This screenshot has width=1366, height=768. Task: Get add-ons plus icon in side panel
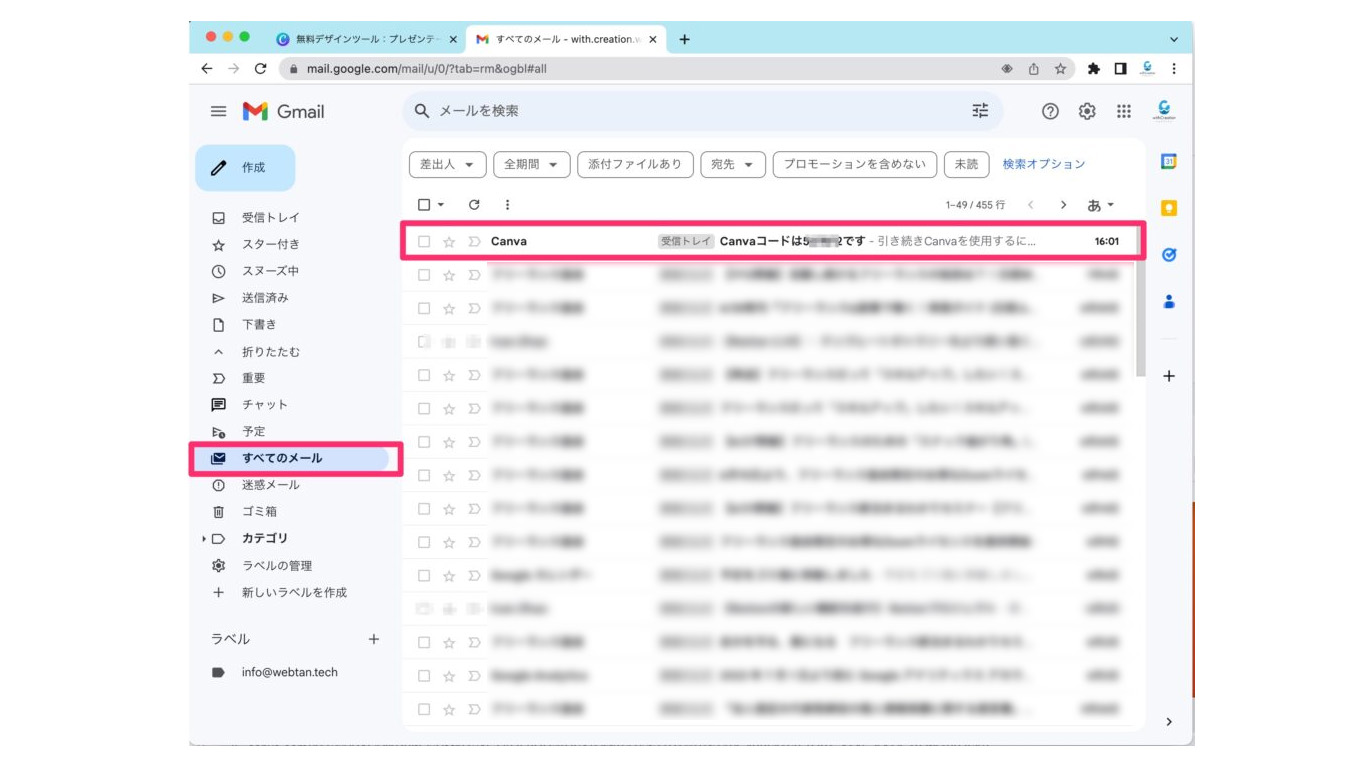(1169, 376)
